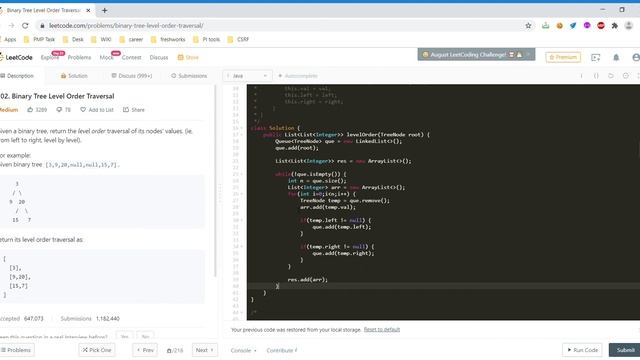The width and height of the screenshot is (640, 360).
Task: Click the red circular extension icon
Action: pyautogui.click(x=601, y=26)
